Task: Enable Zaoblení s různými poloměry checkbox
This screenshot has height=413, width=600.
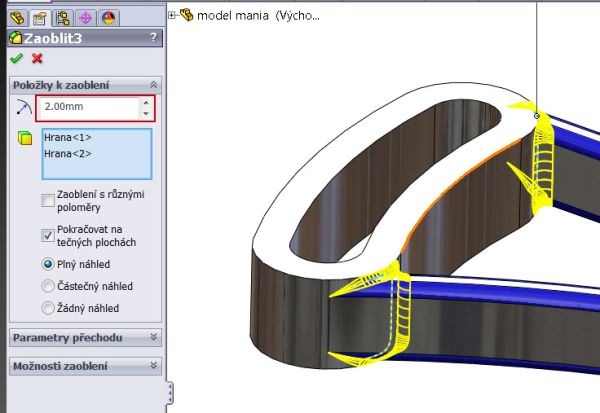Action: click(48, 200)
